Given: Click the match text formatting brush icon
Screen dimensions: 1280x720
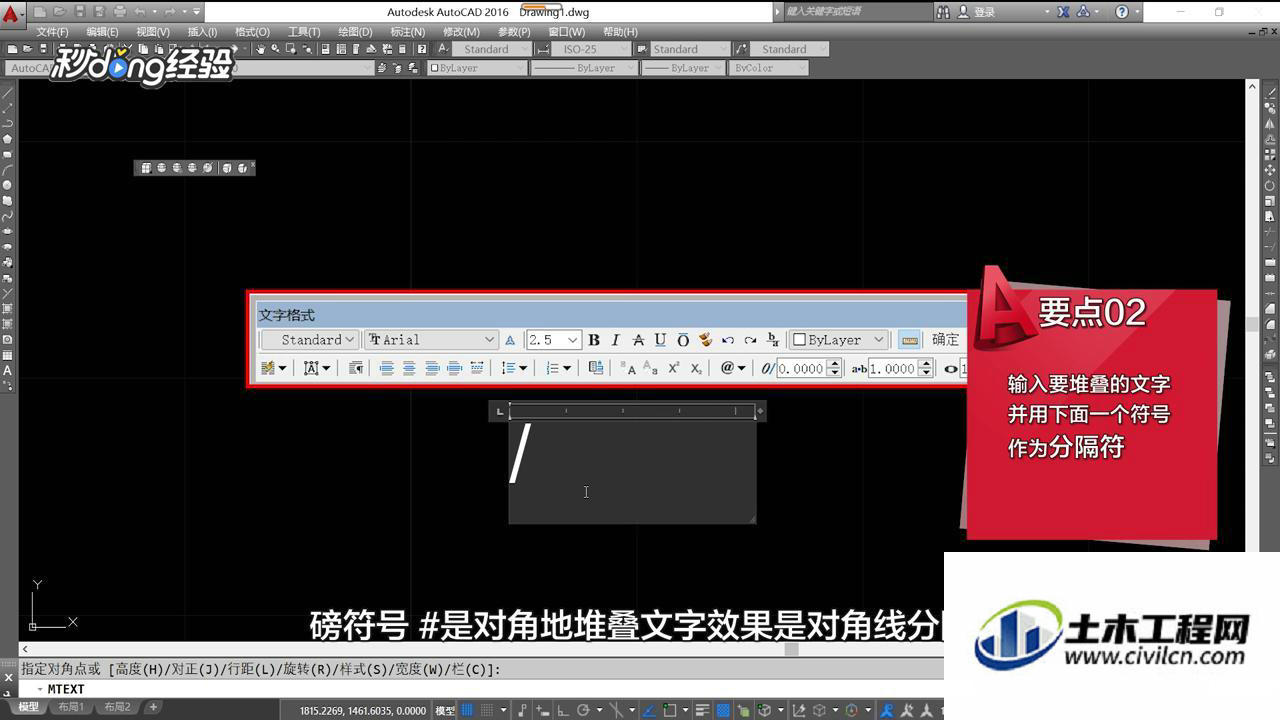Looking at the screenshot, I should (x=705, y=340).
